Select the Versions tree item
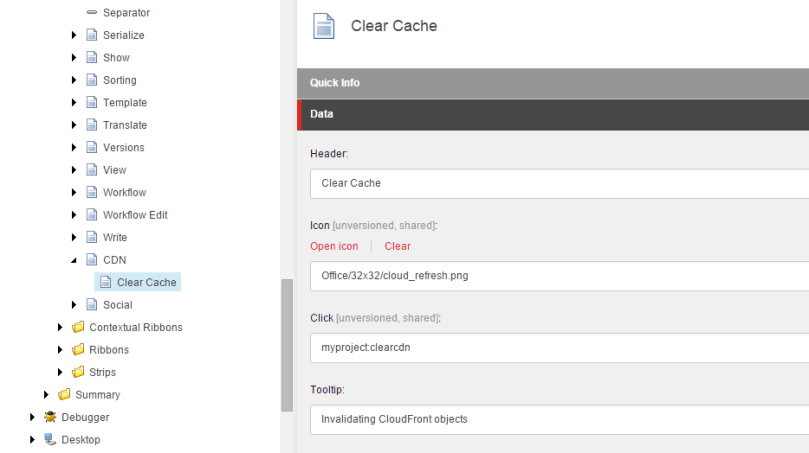This screenshot has height=453, width=809. click(x=123, y=147)
